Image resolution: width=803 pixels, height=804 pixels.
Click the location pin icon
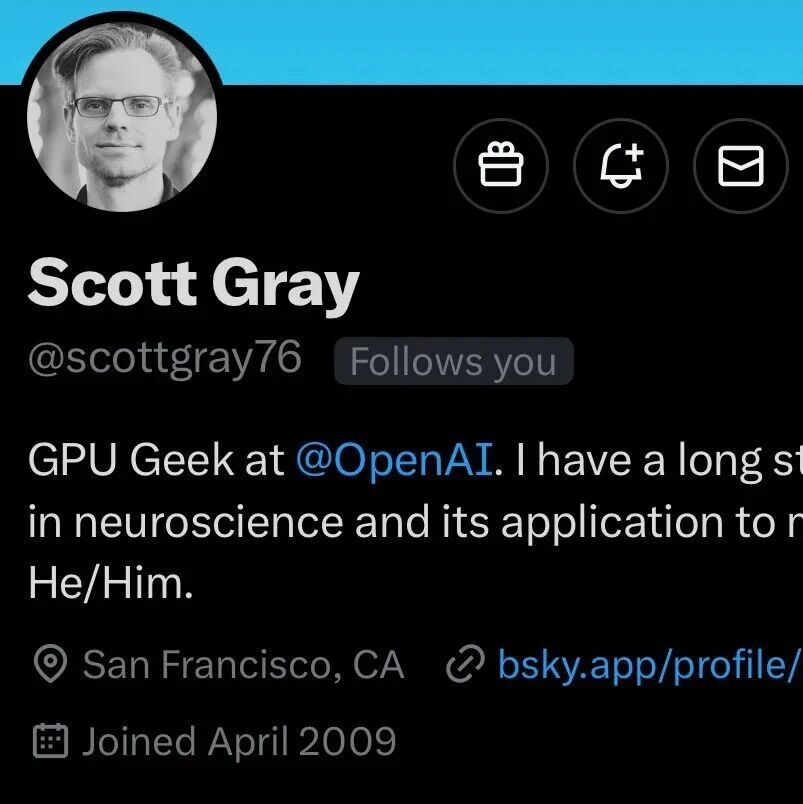pos(50,665)
